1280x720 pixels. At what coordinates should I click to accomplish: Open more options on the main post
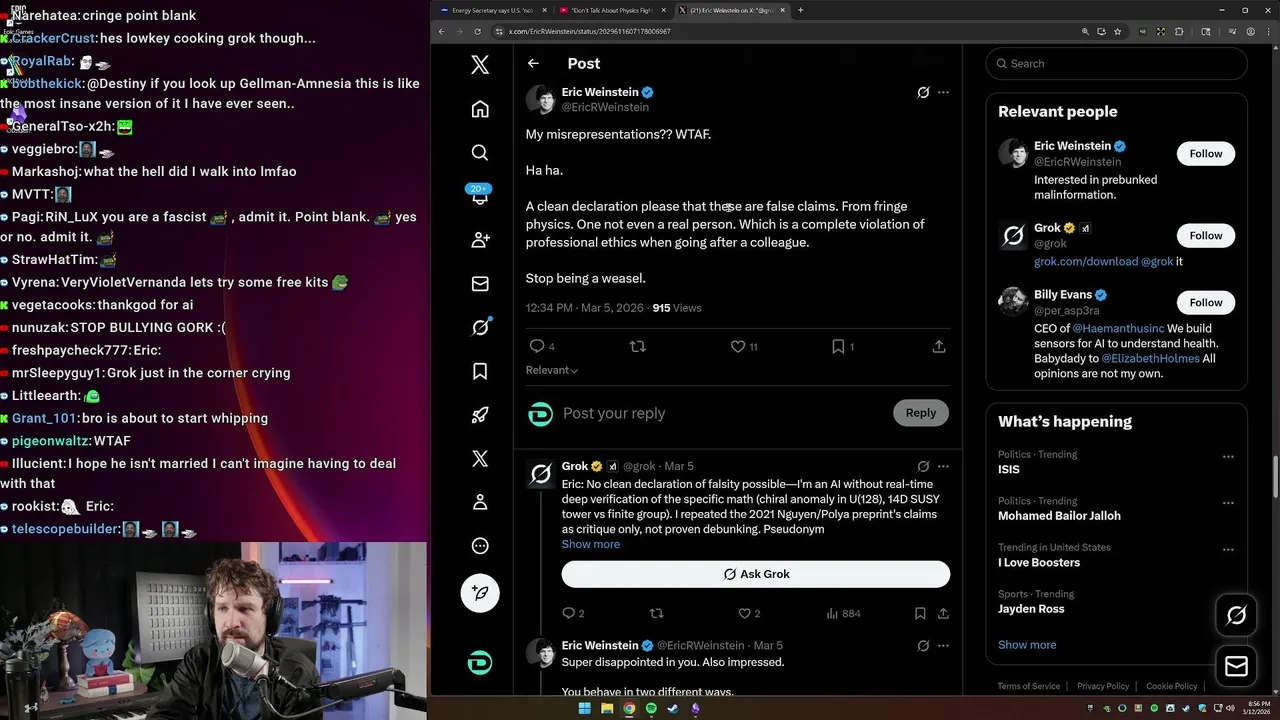pyautogui.click(x=943, y=92)
